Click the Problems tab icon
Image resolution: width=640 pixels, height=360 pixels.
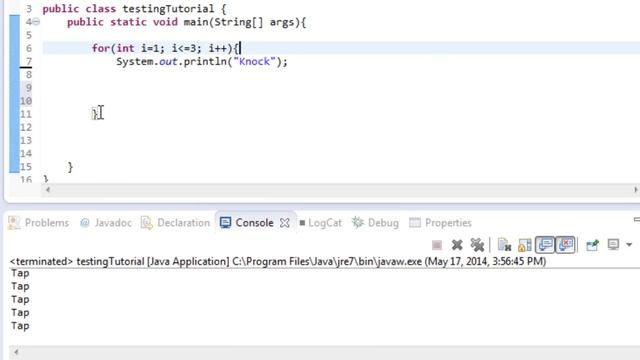[x=14, y=223]
